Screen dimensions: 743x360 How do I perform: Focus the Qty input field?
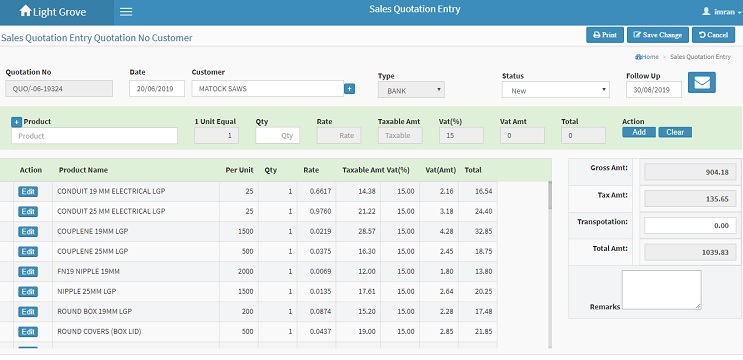click(277, 135)
